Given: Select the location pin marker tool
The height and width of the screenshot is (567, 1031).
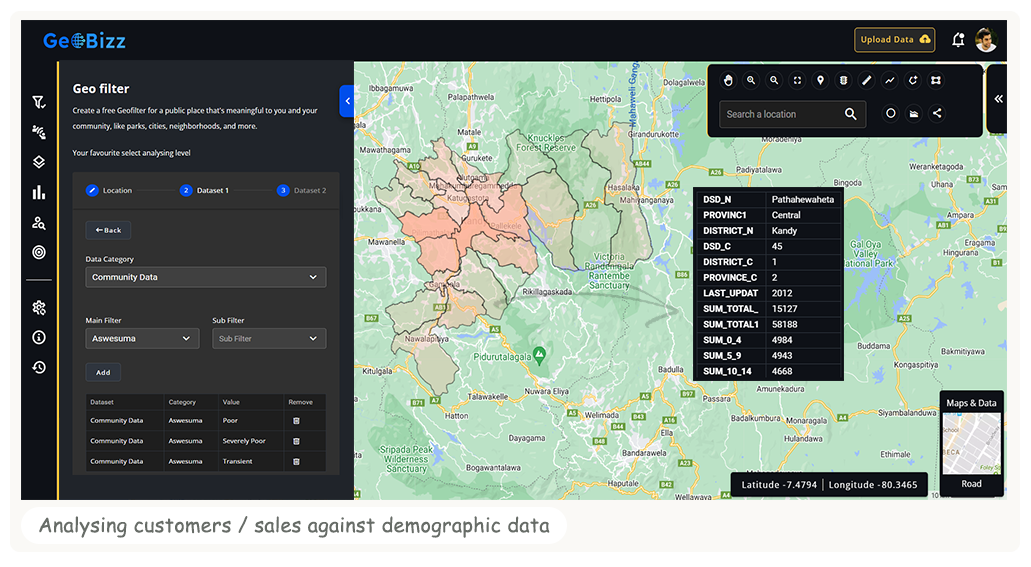Looking at the screenshot, I should click(x=820, y=80).
